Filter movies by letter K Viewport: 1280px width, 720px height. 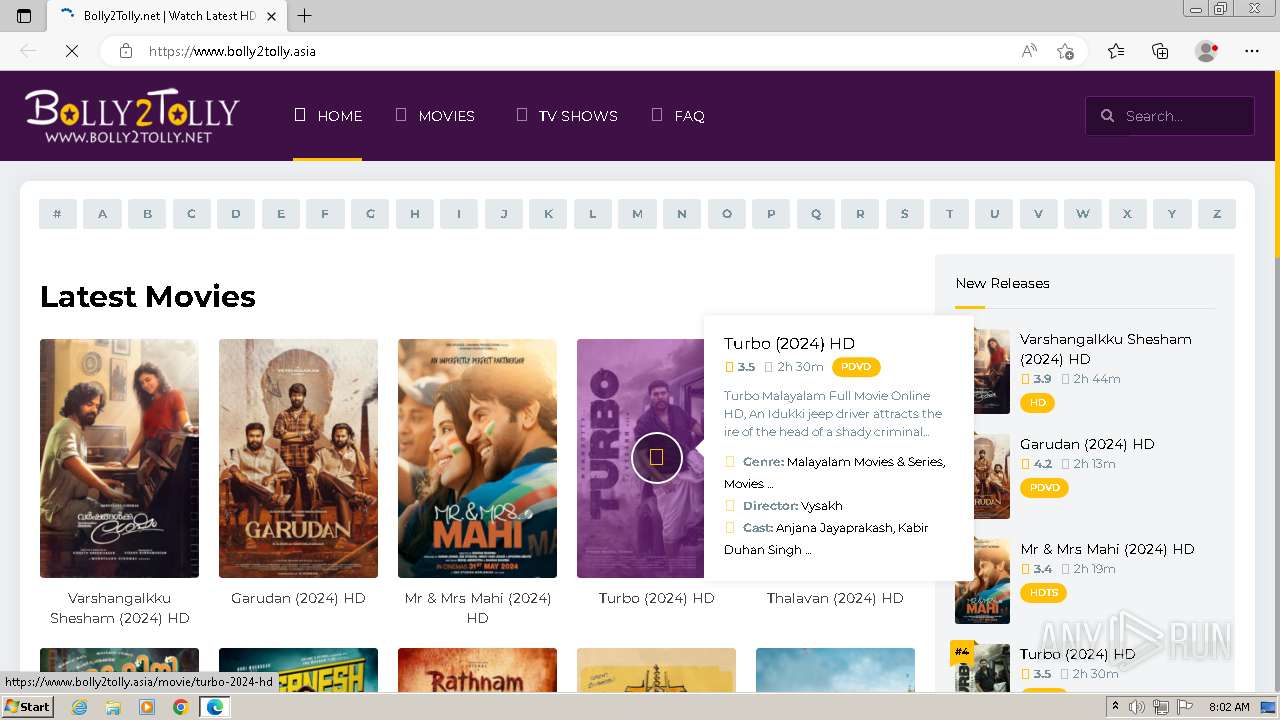click(548, 214)
